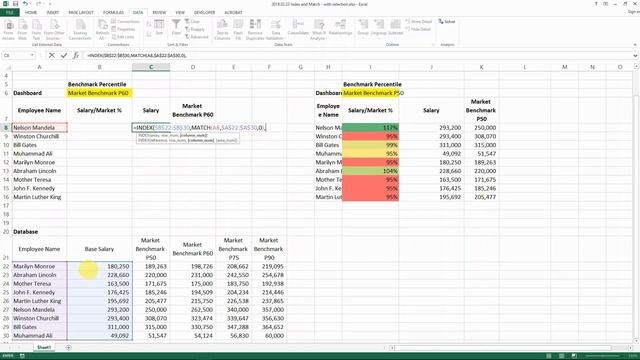Switch to the ACROBAT tab
Viewport: 640px width, 360px height.
click(x=233, y=12)
